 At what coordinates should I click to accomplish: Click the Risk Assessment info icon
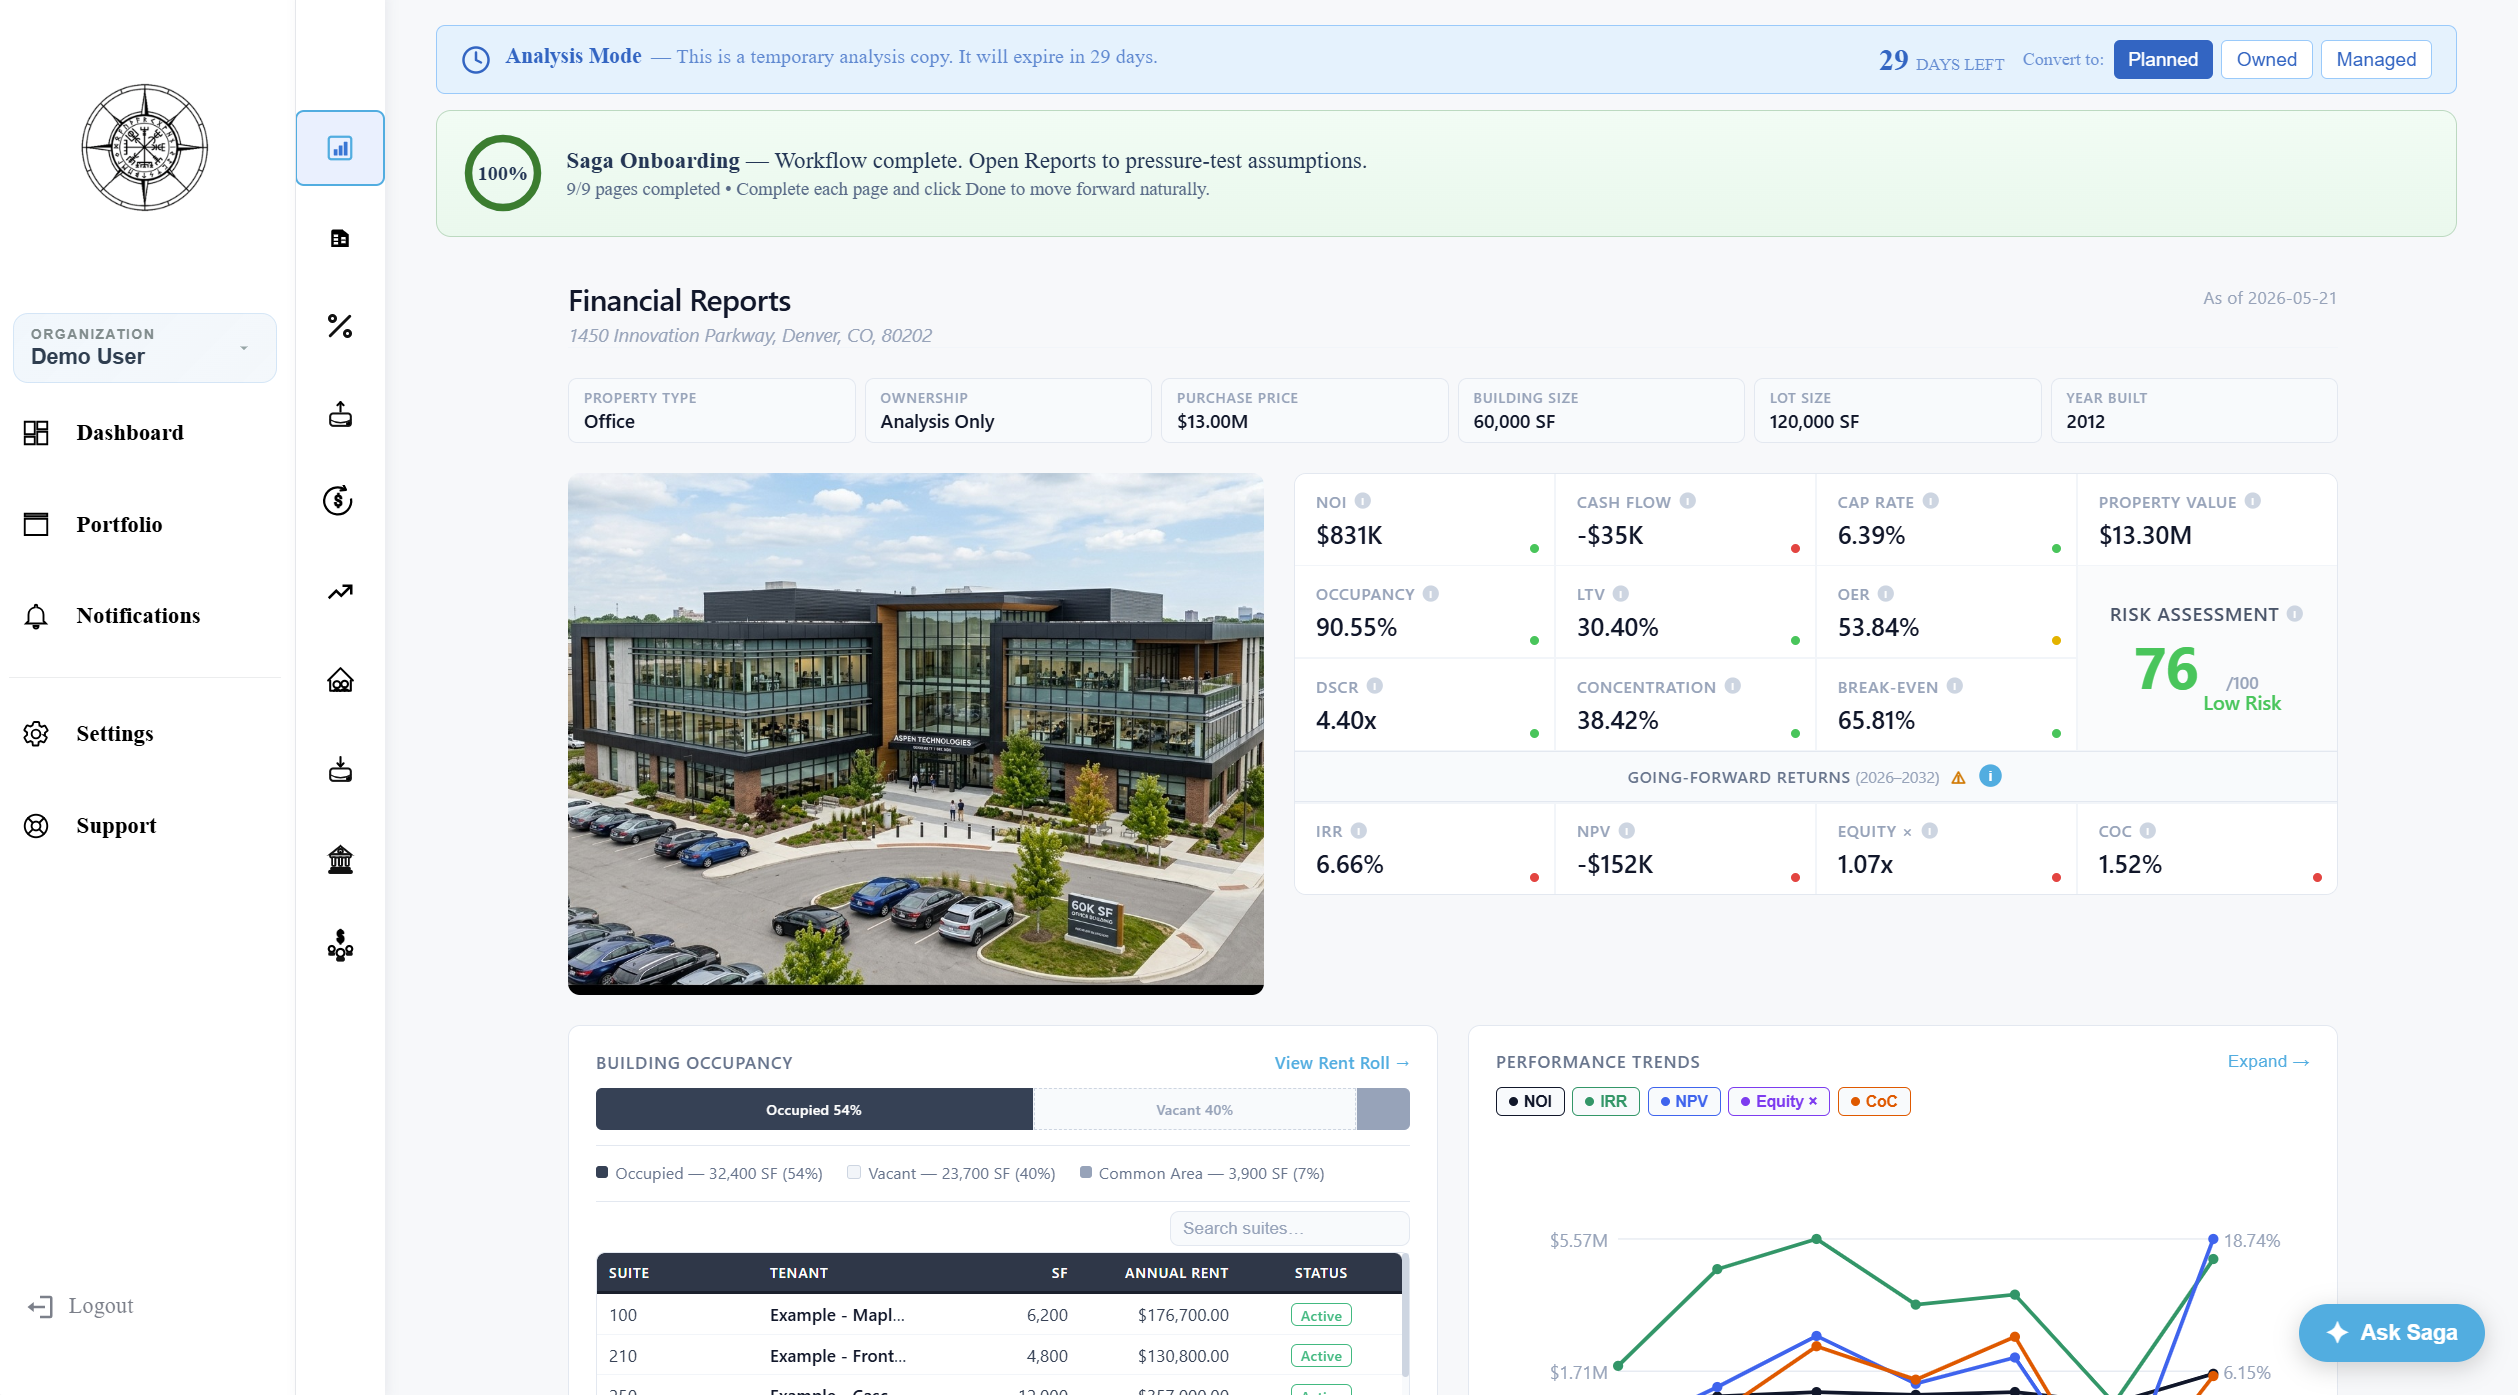(x=2294, y=613)
